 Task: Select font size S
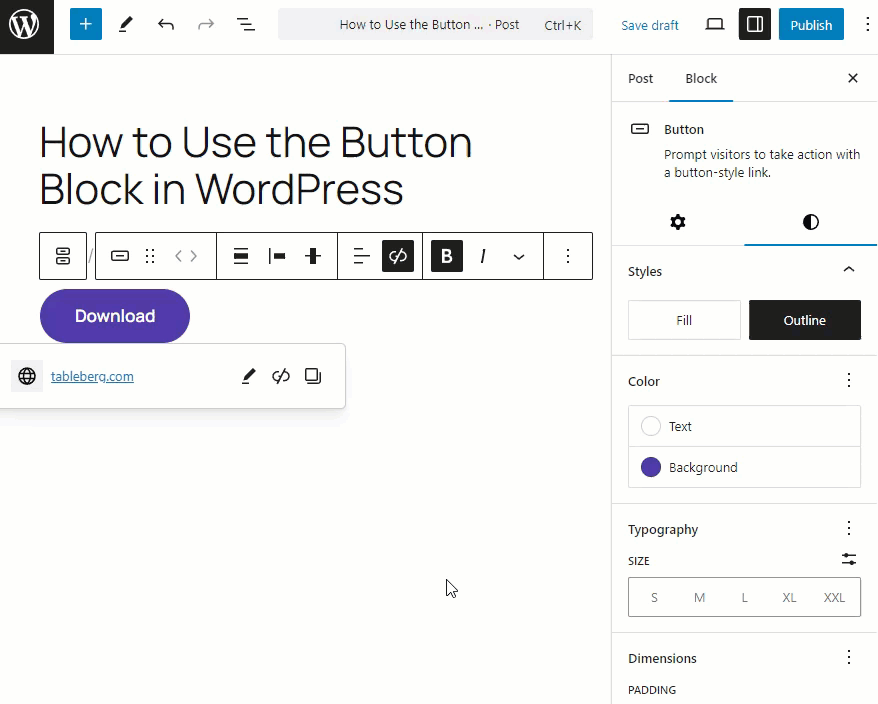pyautogui.click(x=654, y=598)
